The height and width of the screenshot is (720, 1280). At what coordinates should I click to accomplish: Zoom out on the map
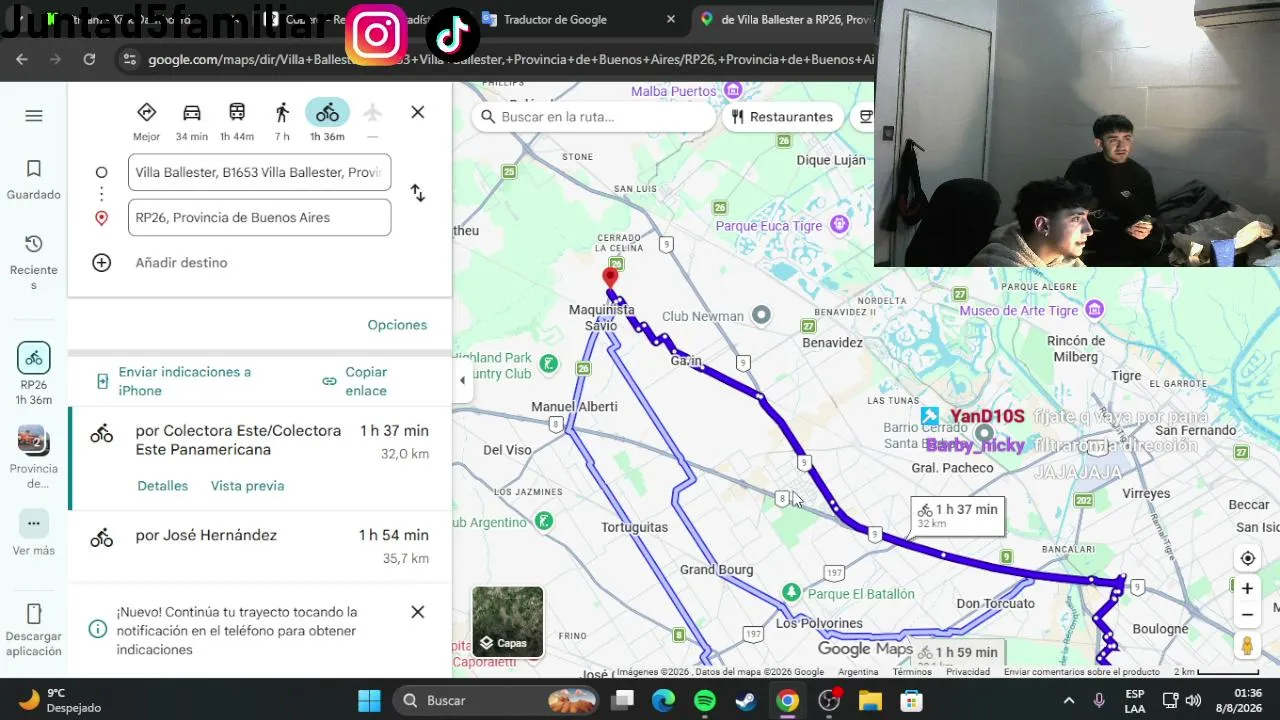pyautogui.click(x=1247, y=615)
